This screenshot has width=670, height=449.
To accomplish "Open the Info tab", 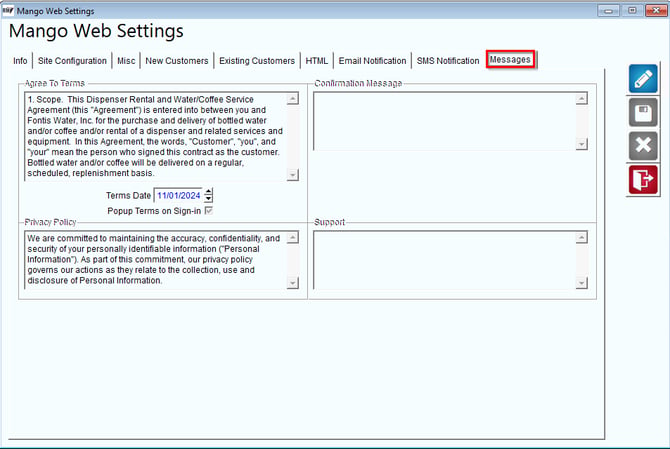I will click(20, 61).
